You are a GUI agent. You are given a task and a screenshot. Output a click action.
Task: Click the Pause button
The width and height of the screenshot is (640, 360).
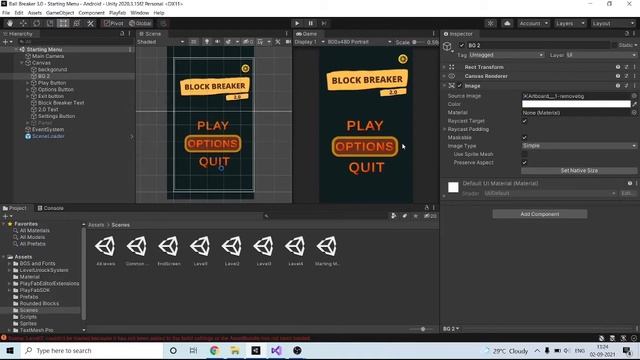(311, 23)
